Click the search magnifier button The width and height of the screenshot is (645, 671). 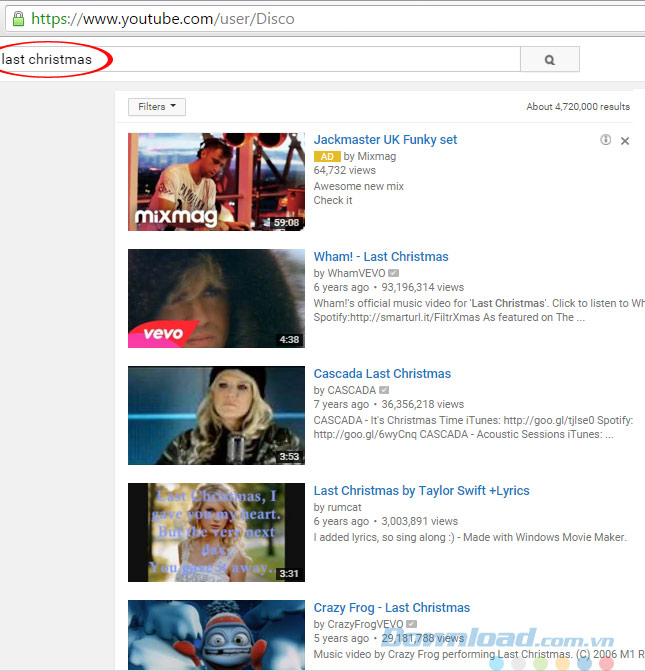[549, 60]
